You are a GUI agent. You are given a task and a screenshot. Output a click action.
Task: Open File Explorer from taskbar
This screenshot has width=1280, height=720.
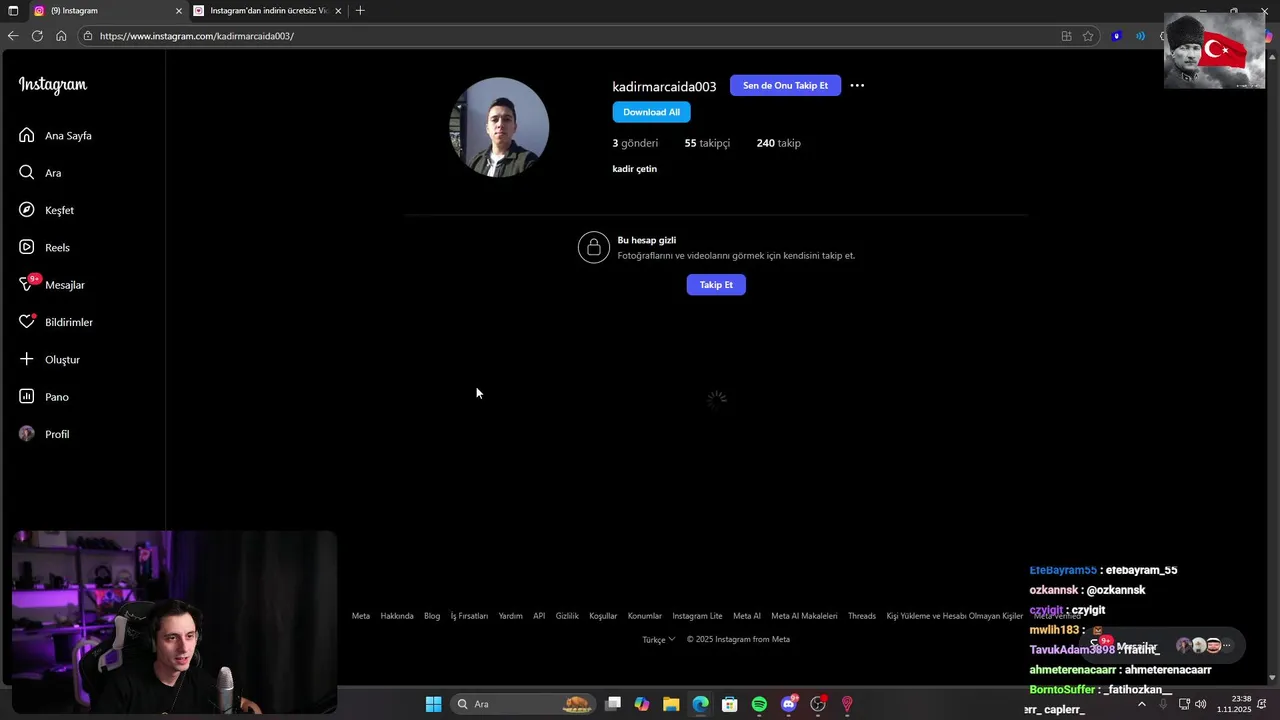click(671, 704)
